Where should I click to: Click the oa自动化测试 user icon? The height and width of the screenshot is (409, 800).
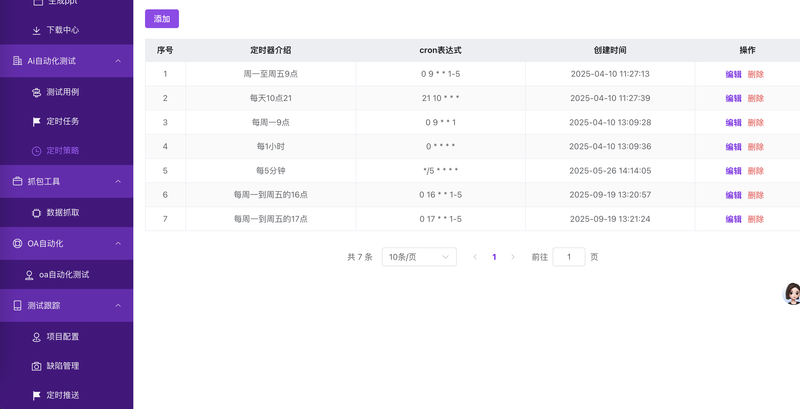pos(29,274)
